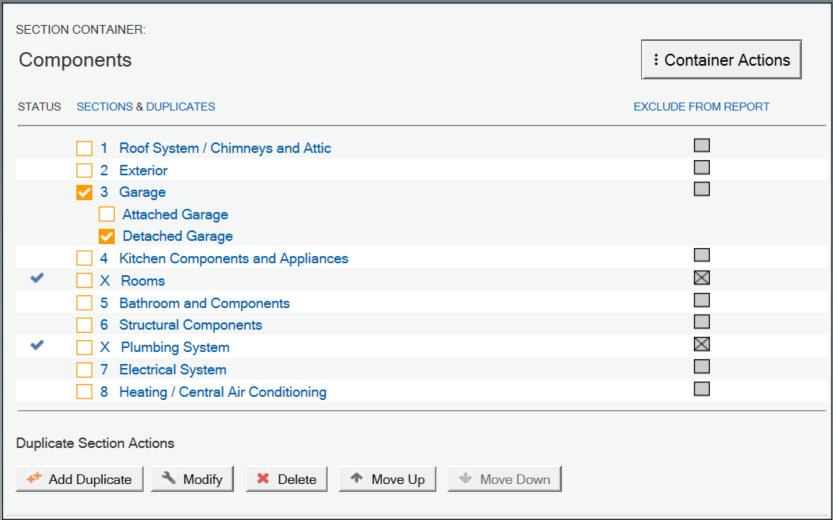Check the Plumbing System section checkbox
The height and width of the screenshot is (520, 833).
pos(84,347)
